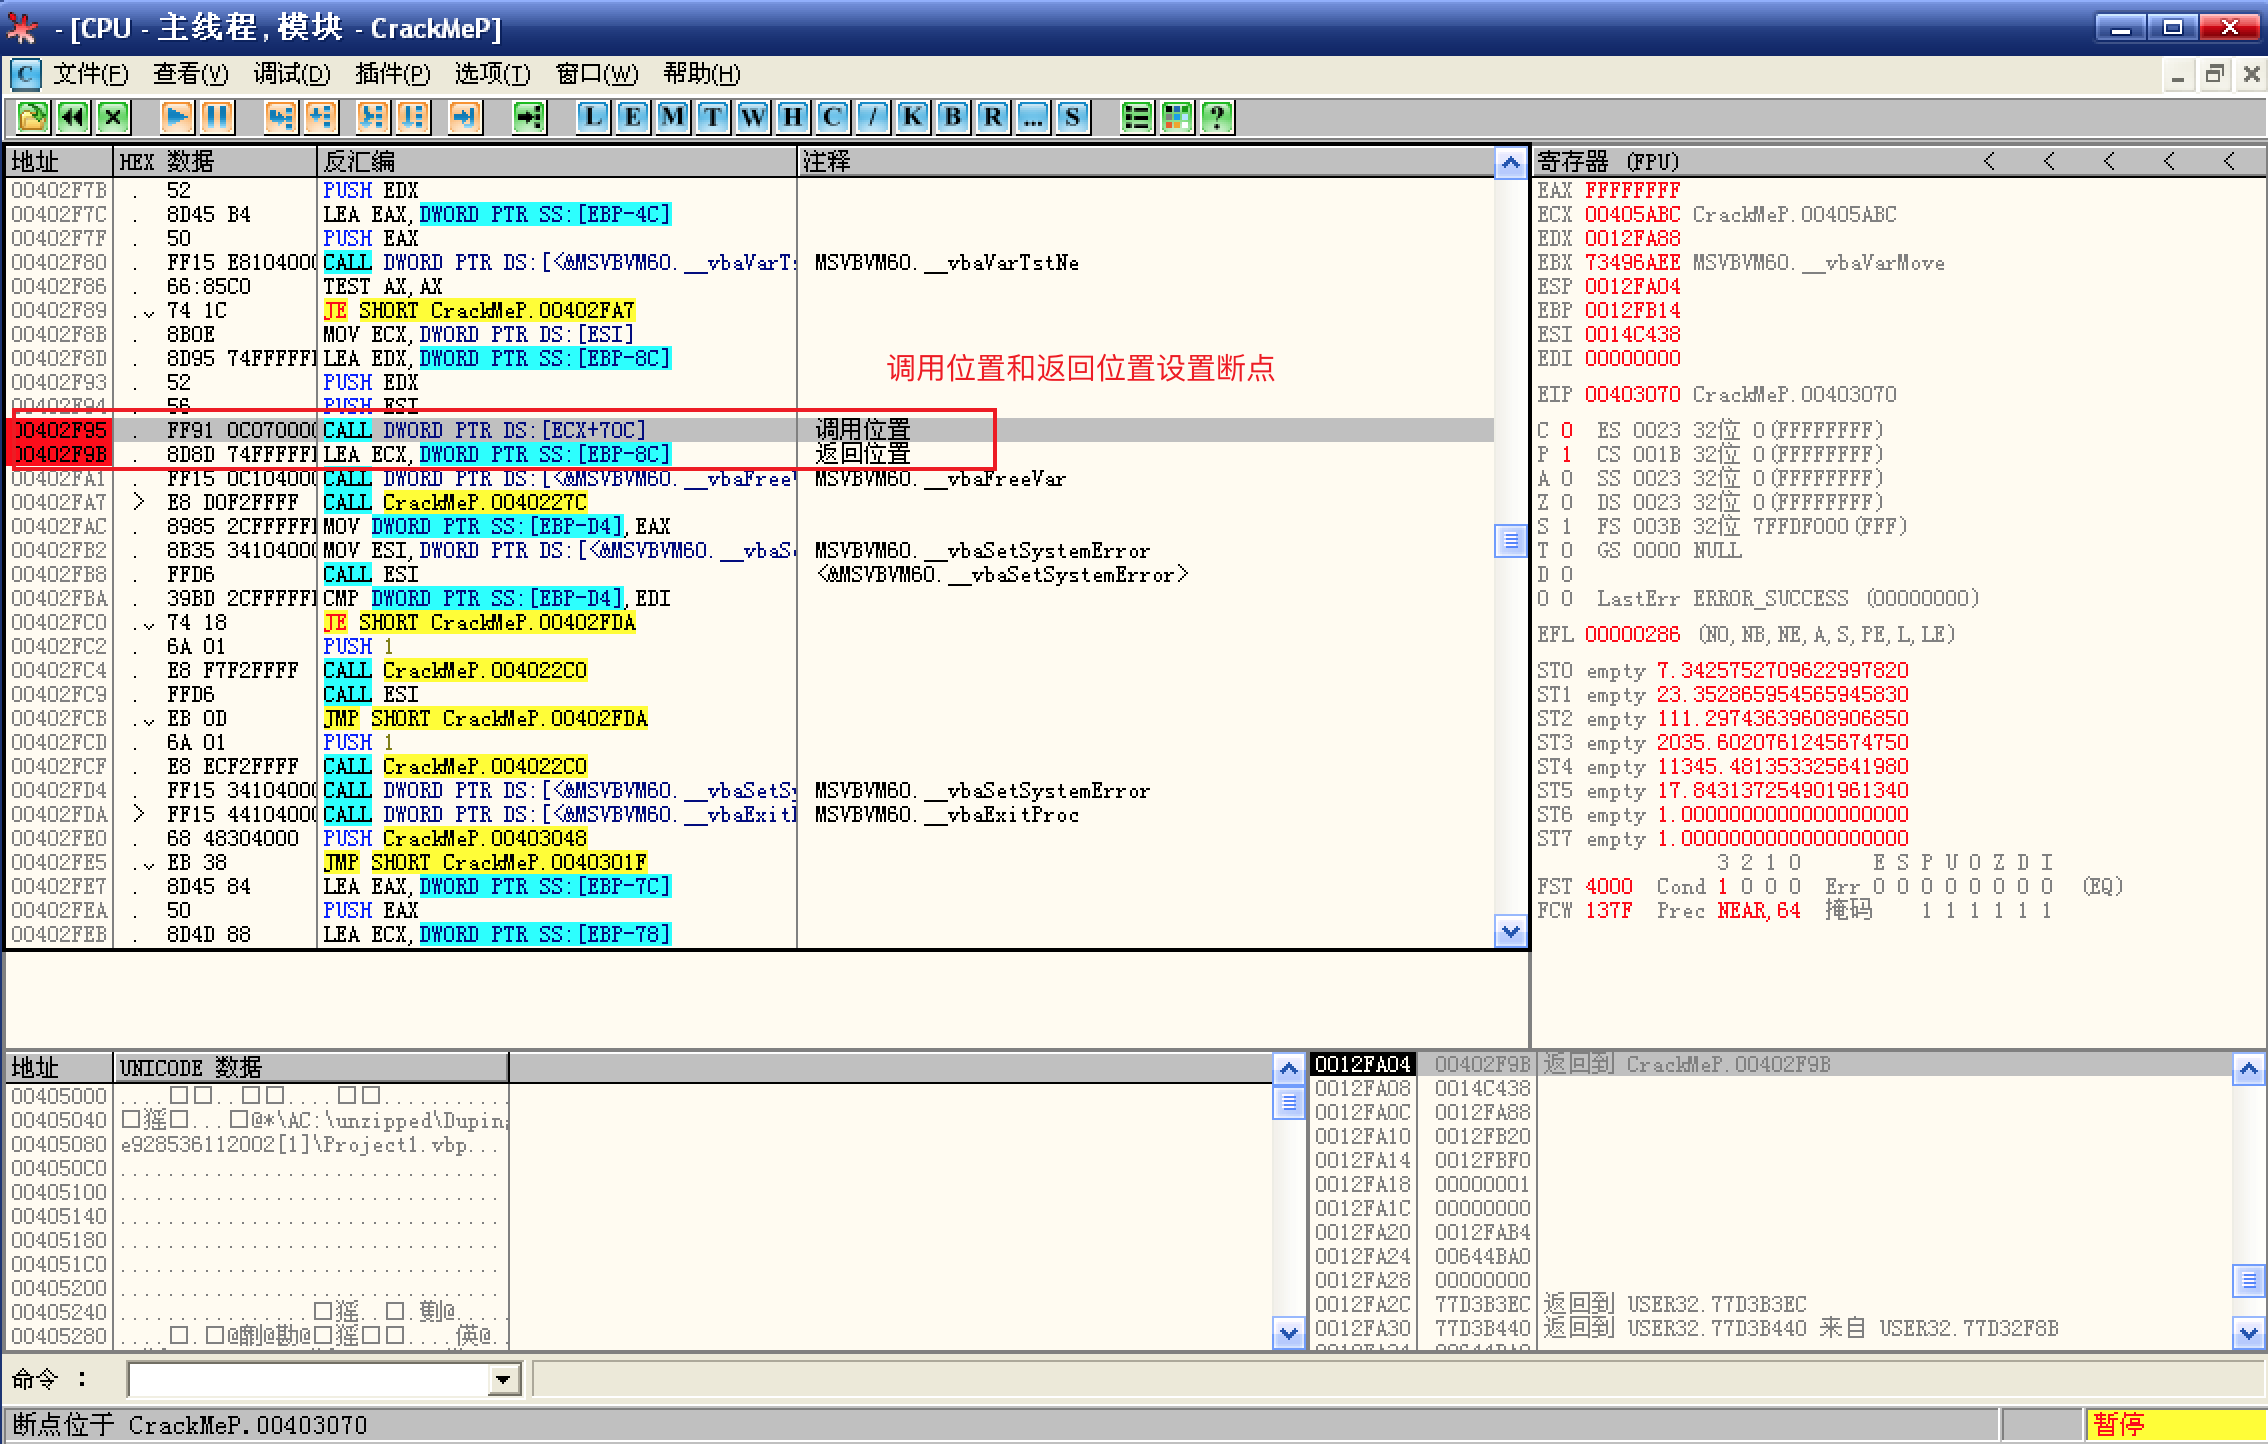Click the Open file toolbar icon
Viewport: 2268px width, 1444px height.
pos(33,118)
